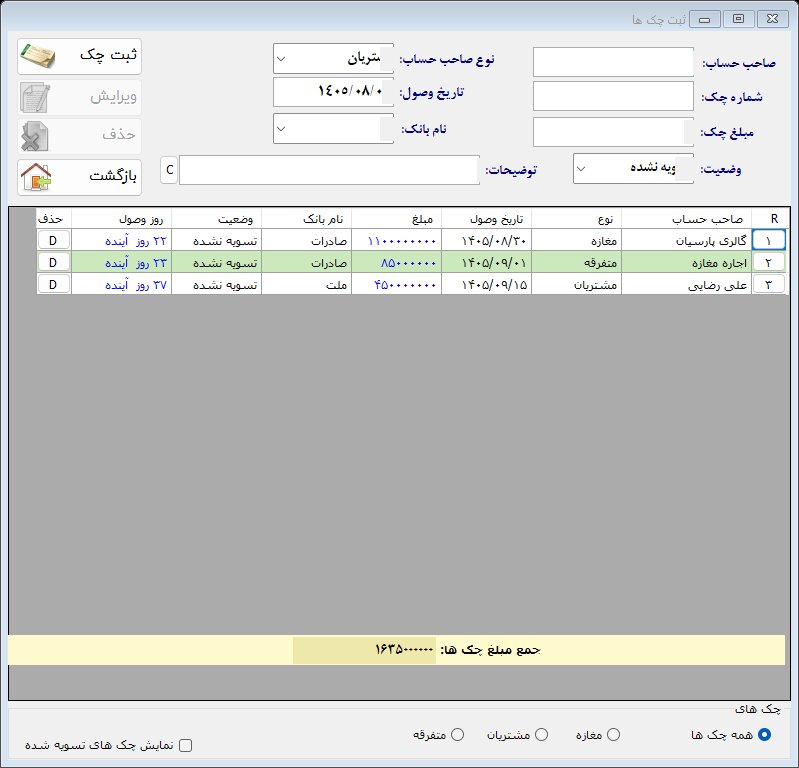Click the علی رضایی cell
The width and height of the screenshot is (799, 768).
[x=686, y=284]
